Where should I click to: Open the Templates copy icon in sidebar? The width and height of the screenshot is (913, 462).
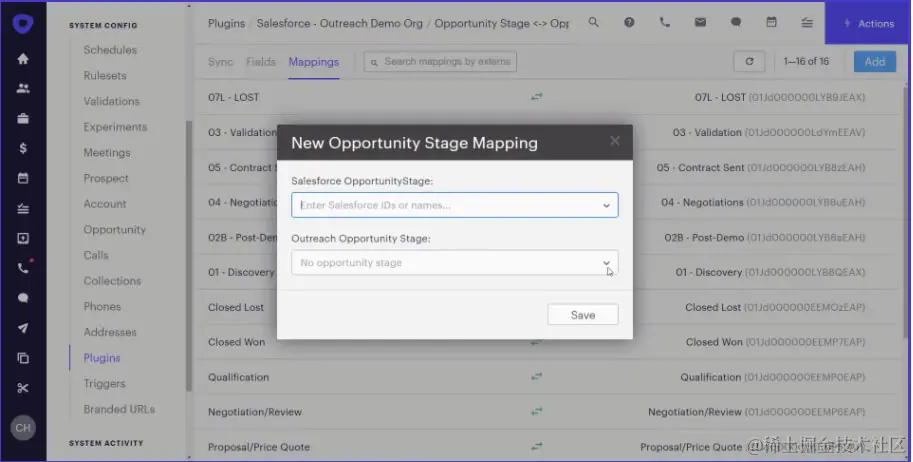click(x=23, y=358)
